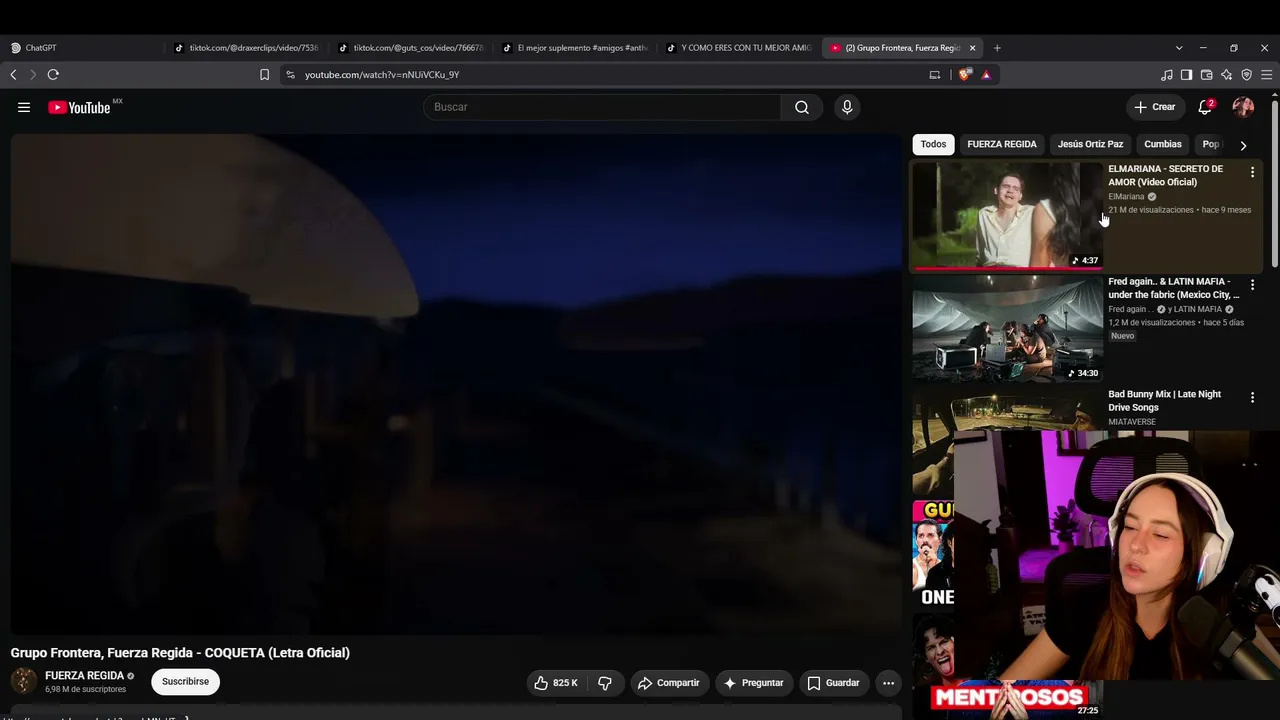Switch to the draxerclips TikTok tab
This screenshot has height=720, width=1280.
(247, 48)
